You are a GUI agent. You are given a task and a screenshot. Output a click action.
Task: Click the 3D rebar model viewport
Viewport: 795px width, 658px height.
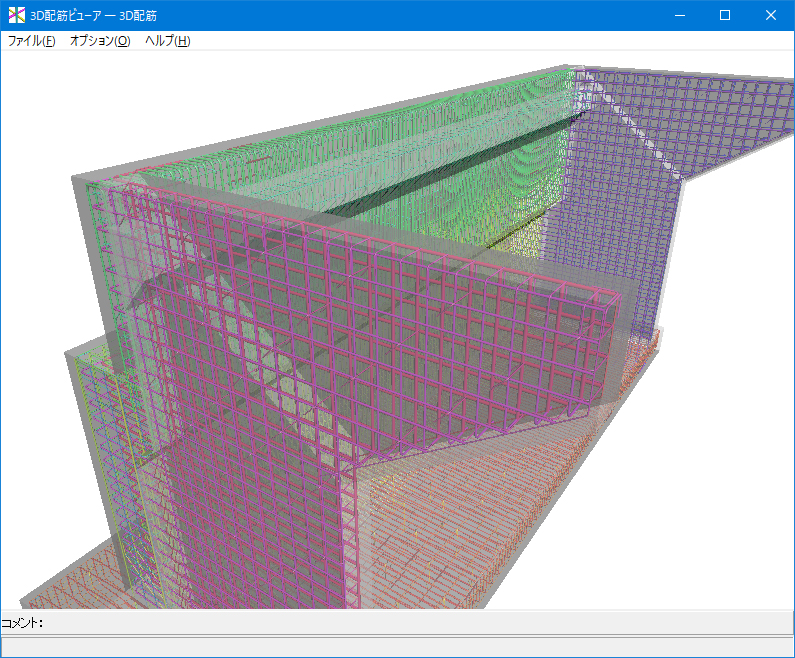398,330
